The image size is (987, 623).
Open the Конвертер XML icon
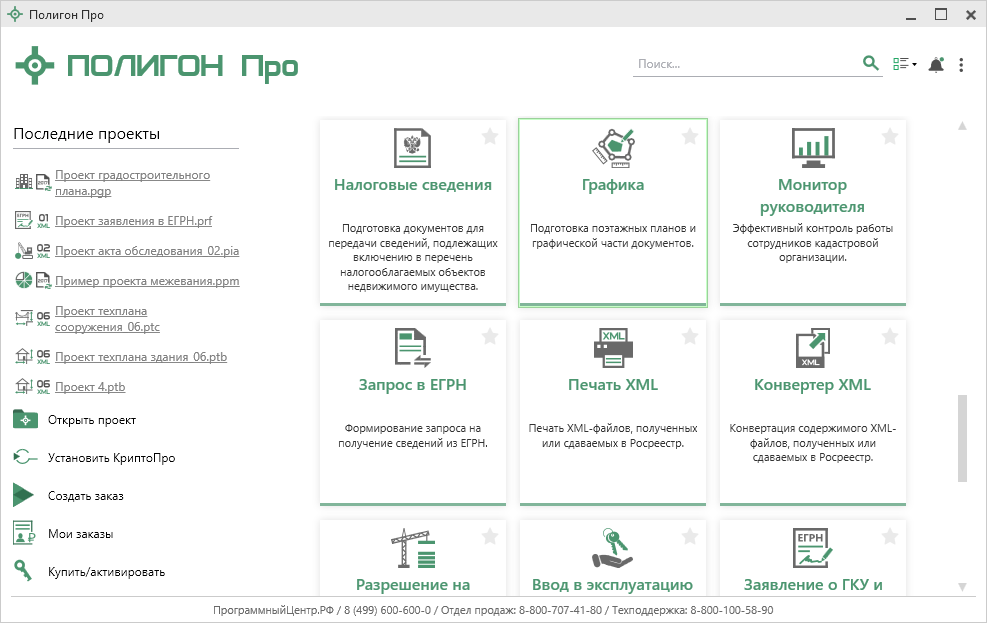812,347
